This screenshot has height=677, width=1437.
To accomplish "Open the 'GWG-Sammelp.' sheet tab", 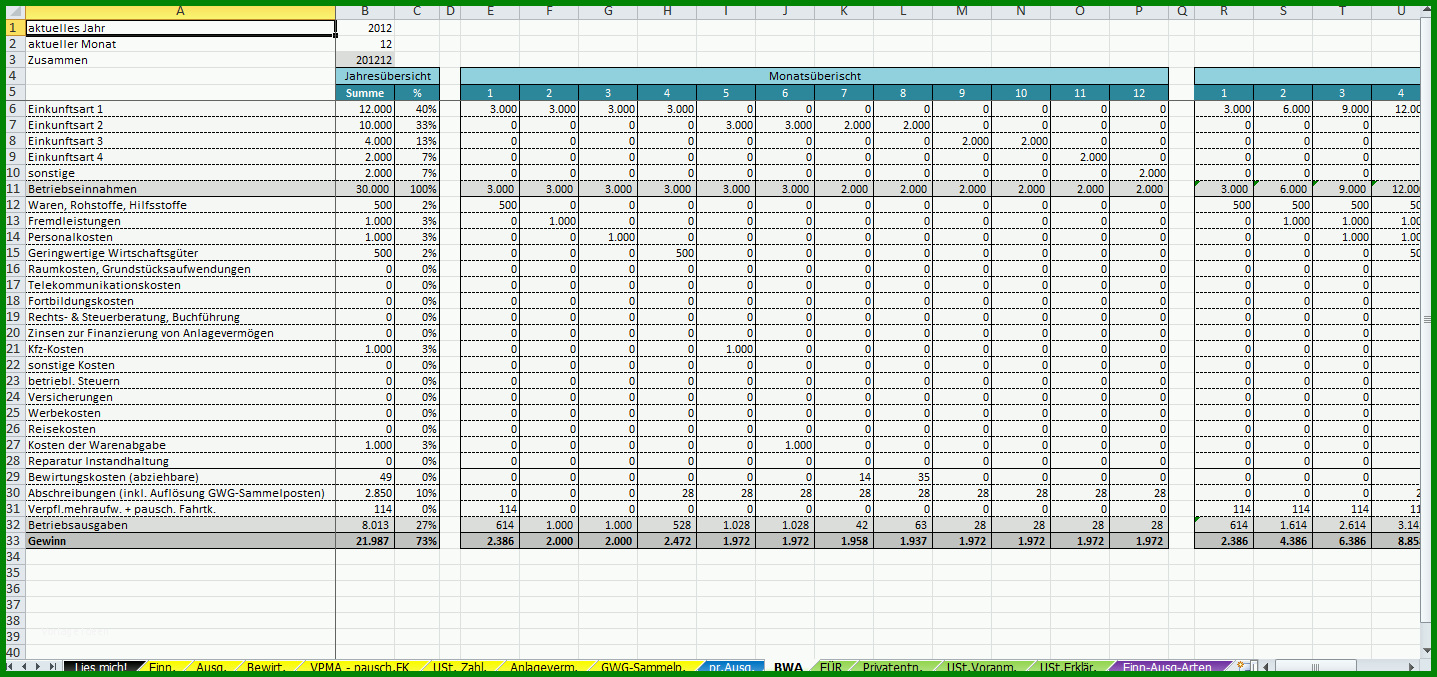I will click(642, 667).
